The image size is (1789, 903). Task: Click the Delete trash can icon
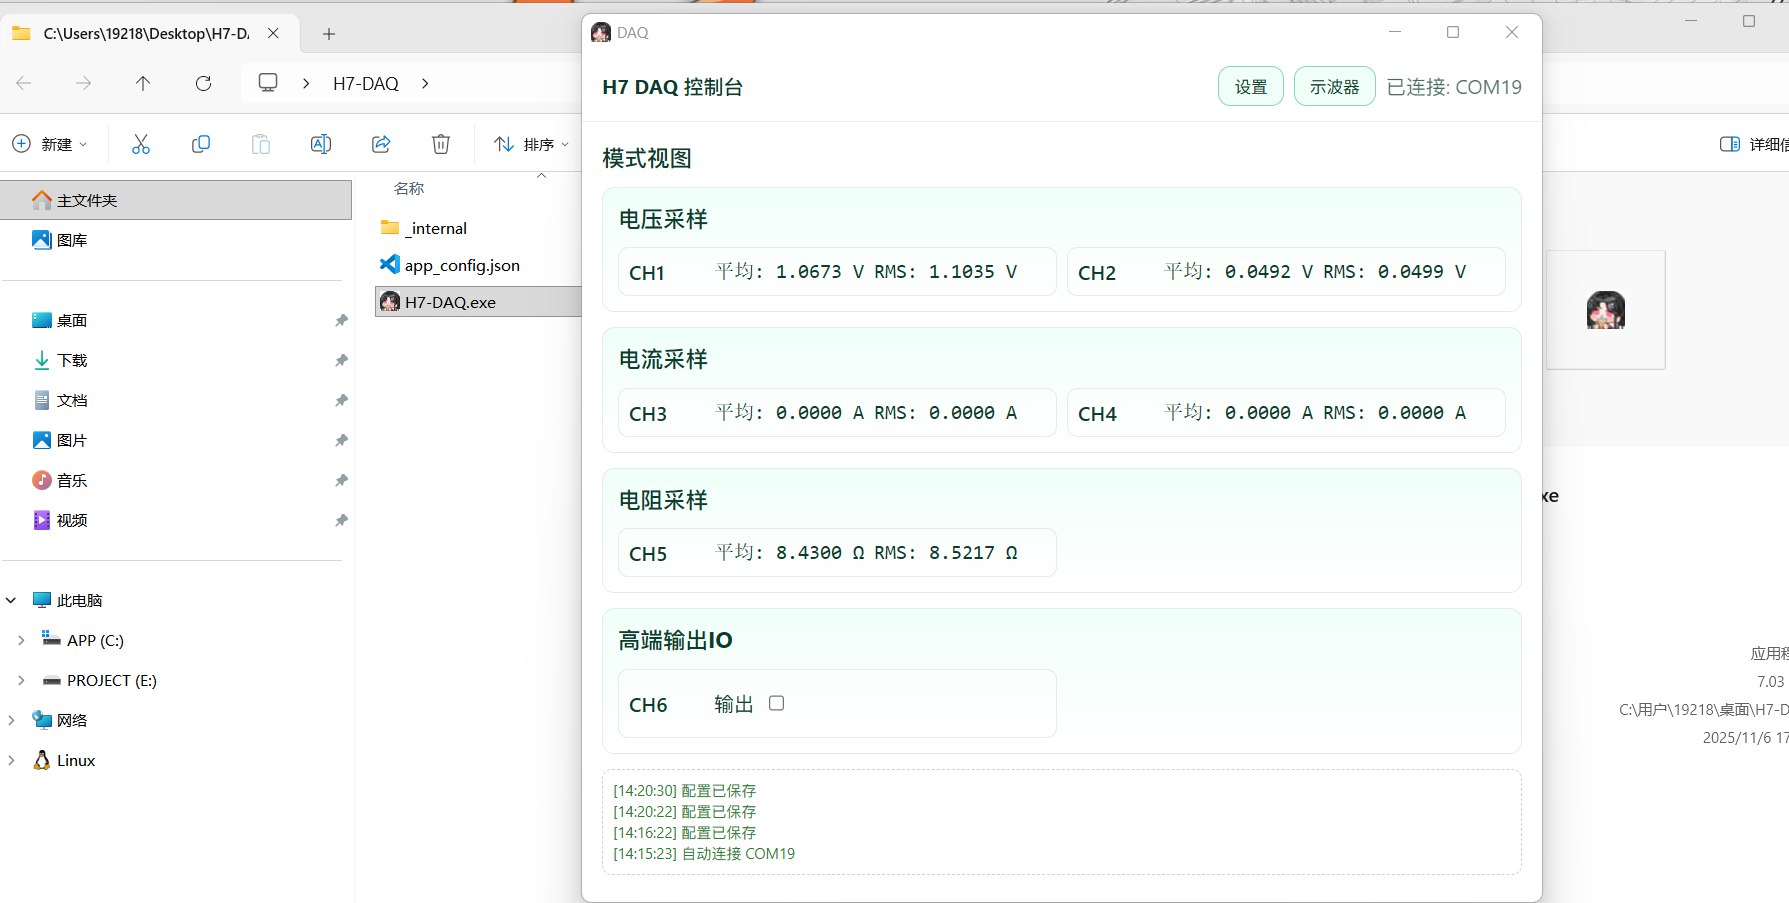click(x=441, y=144)
